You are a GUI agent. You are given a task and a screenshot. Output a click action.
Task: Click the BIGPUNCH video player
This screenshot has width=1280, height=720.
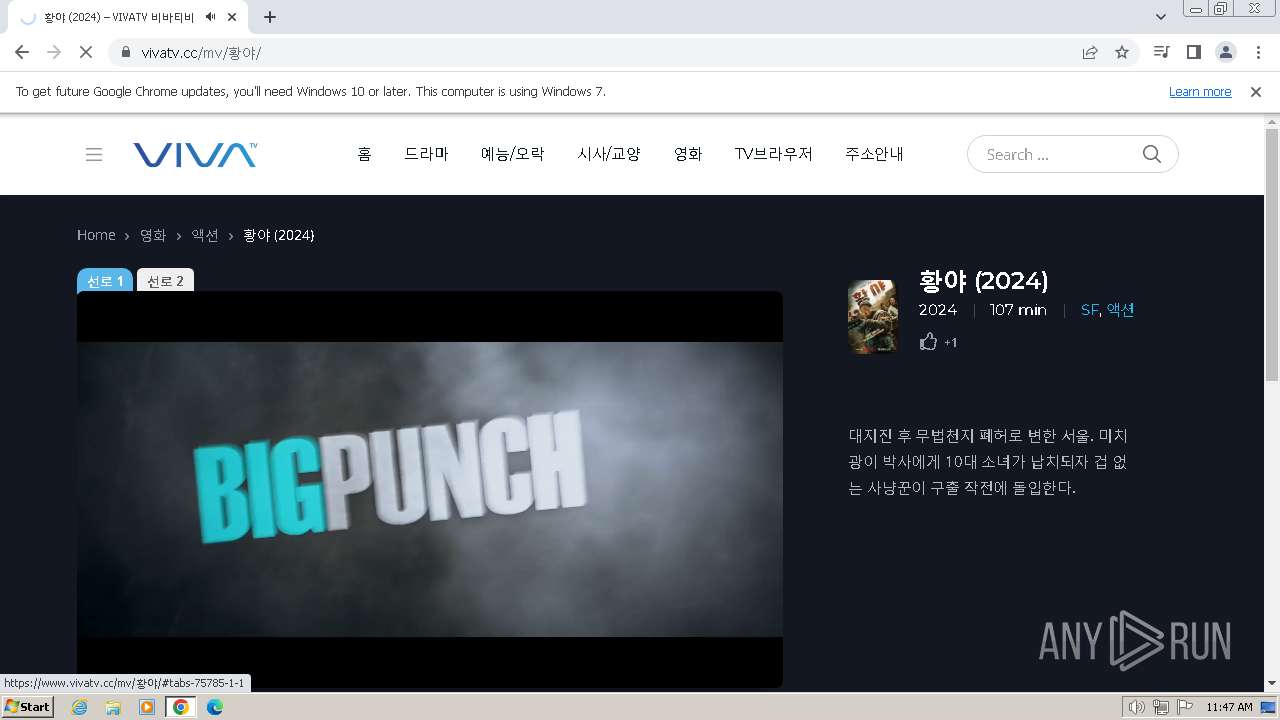[430, 489]
